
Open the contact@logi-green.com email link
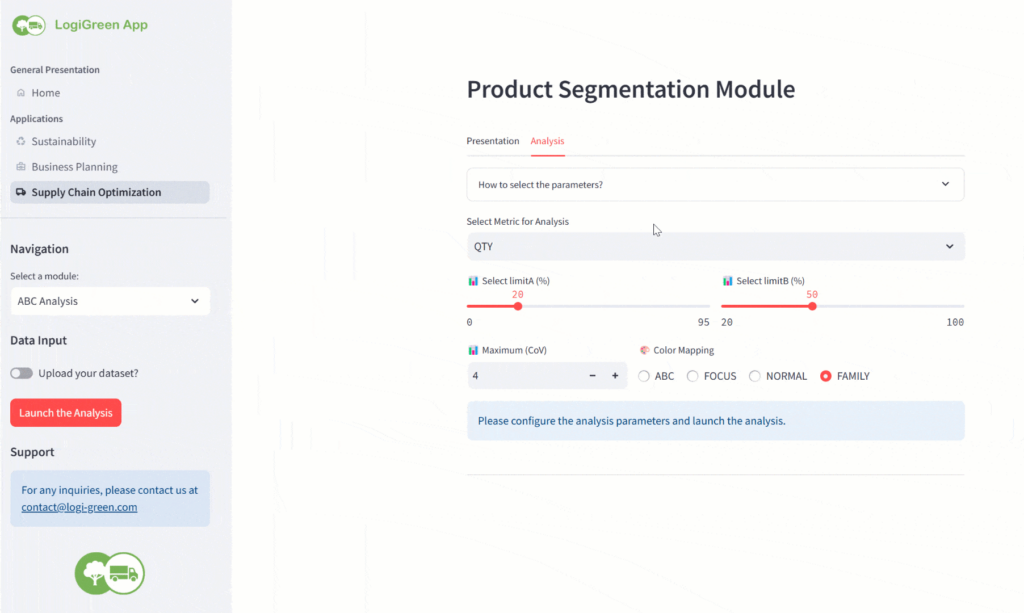[79, 507]
